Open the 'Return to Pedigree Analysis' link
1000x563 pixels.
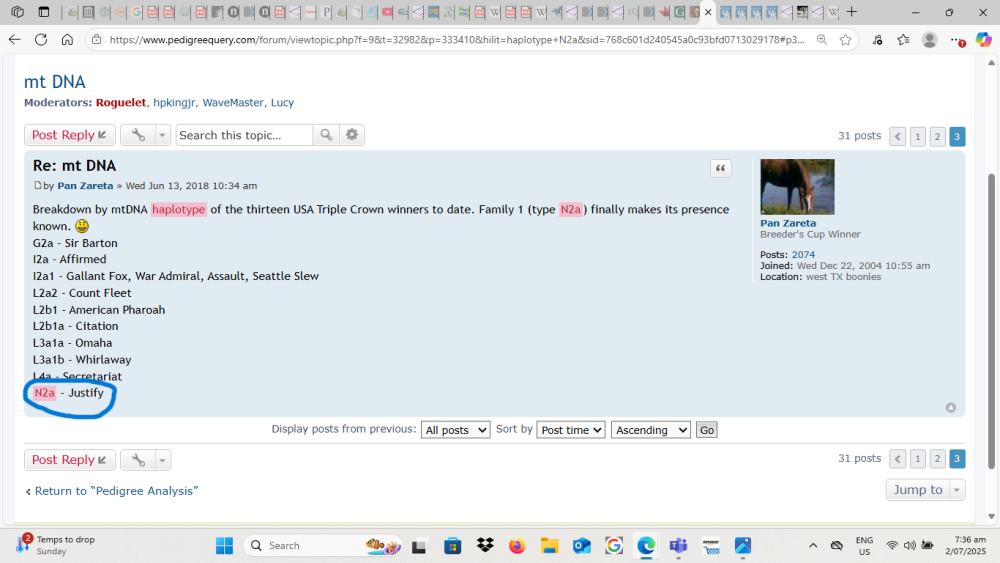pos(112,491)
